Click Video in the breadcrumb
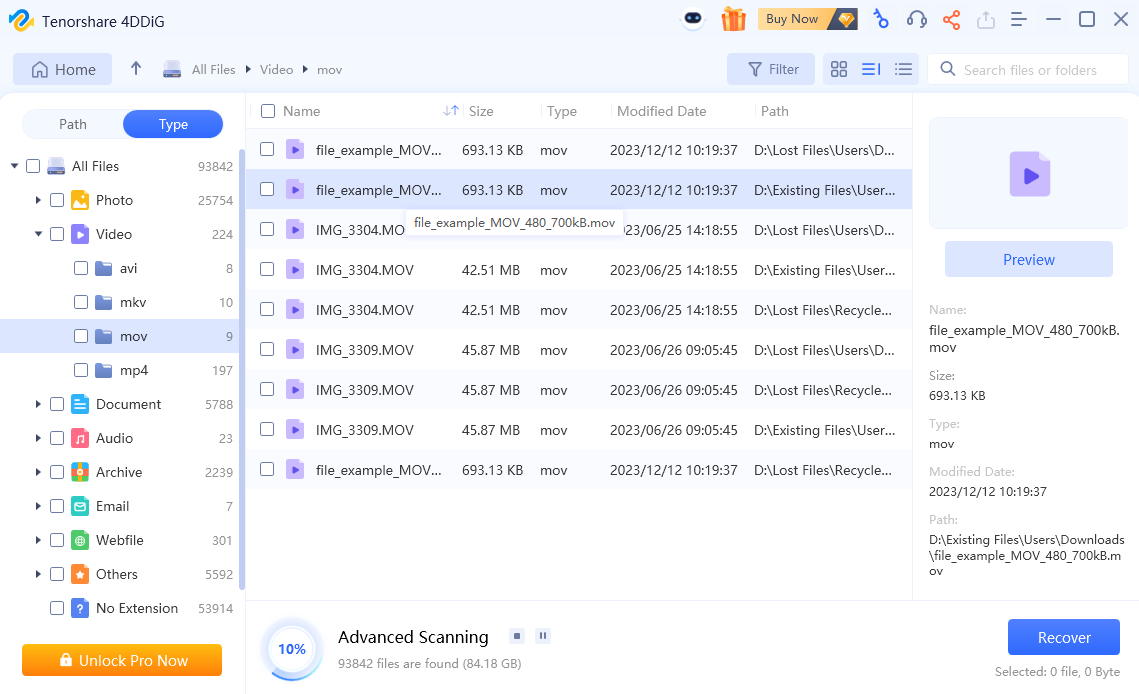Viewport: 1139px width, 694px height. coord(277,70)
